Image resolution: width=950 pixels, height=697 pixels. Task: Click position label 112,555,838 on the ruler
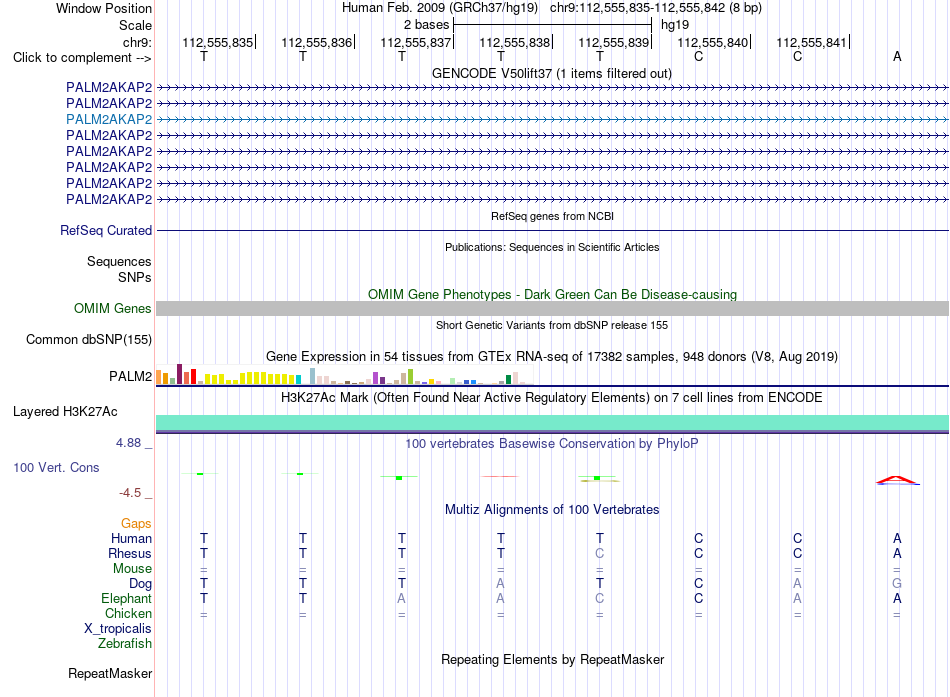point(515,42)
